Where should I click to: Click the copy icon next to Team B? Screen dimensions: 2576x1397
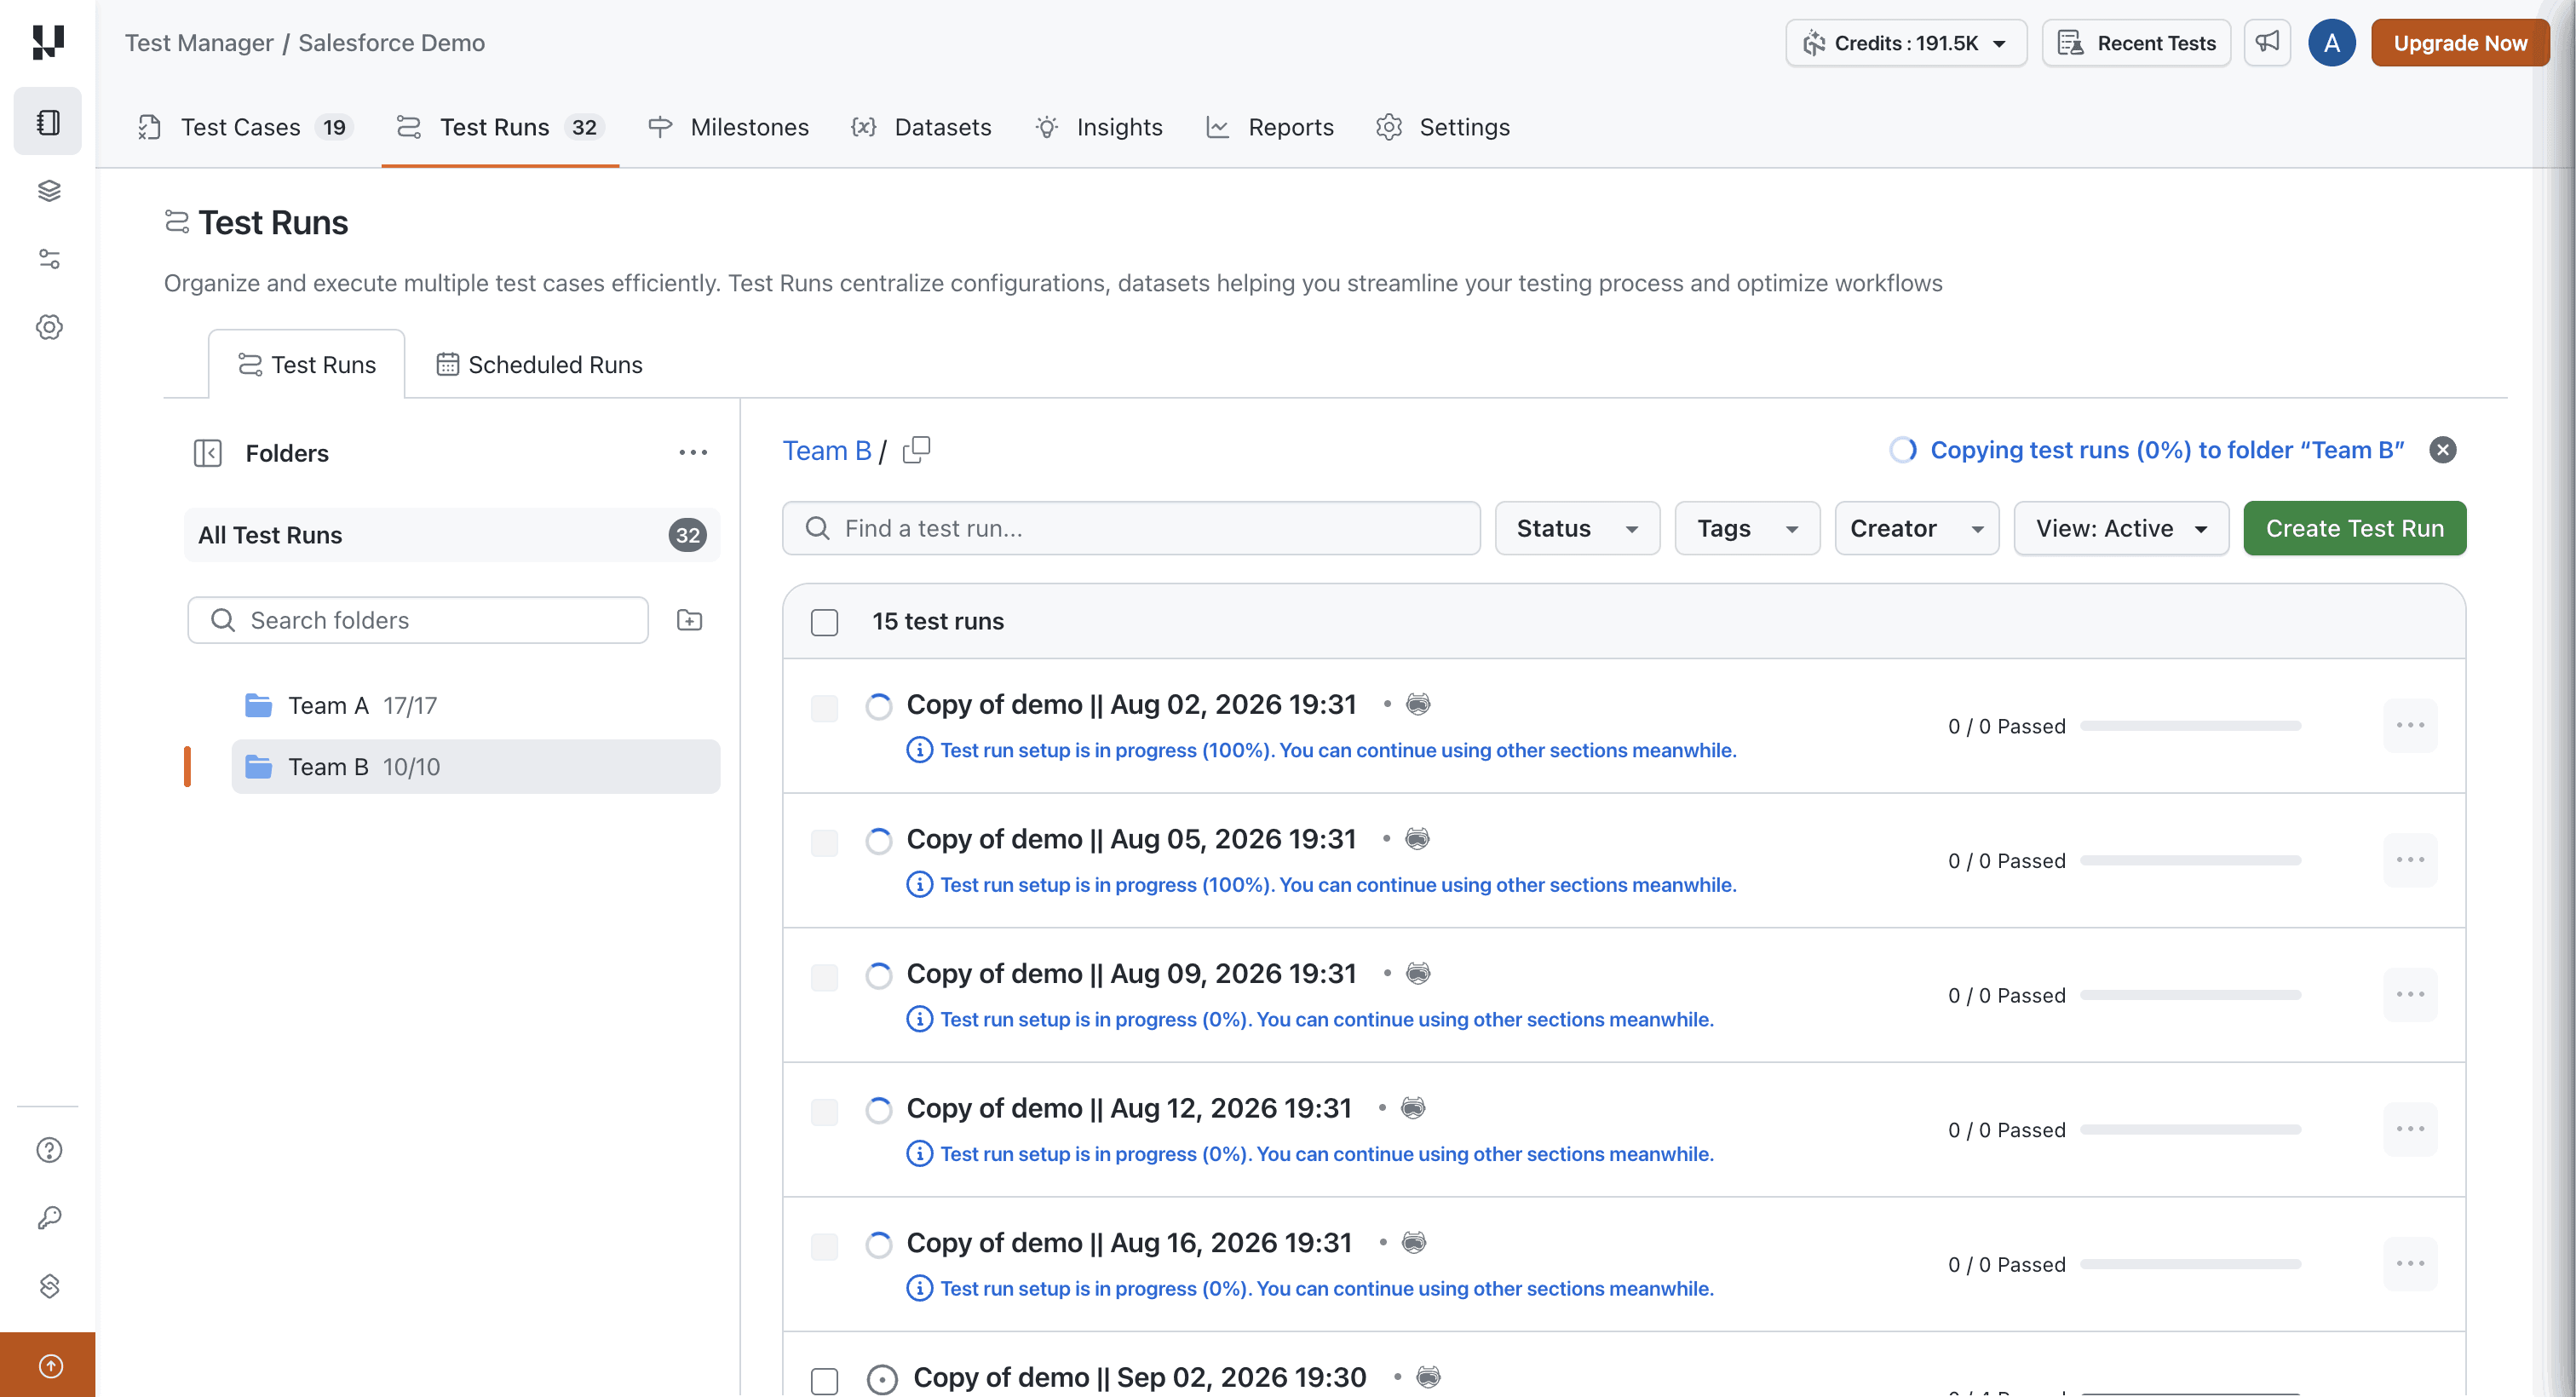click(x=916, y=450)
